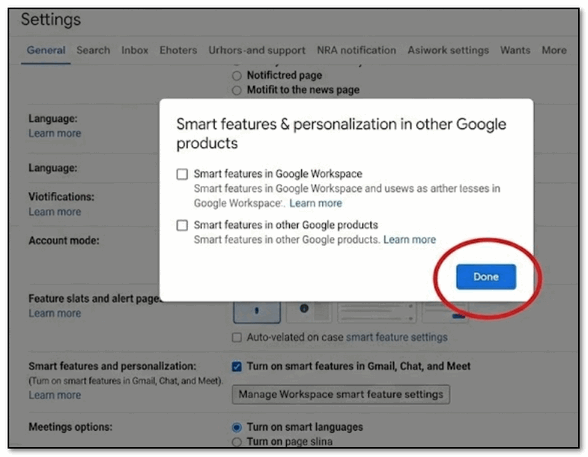The image size is (588, 457).
Task: Open the Inbox settings tab
Action: pos(135,50)
